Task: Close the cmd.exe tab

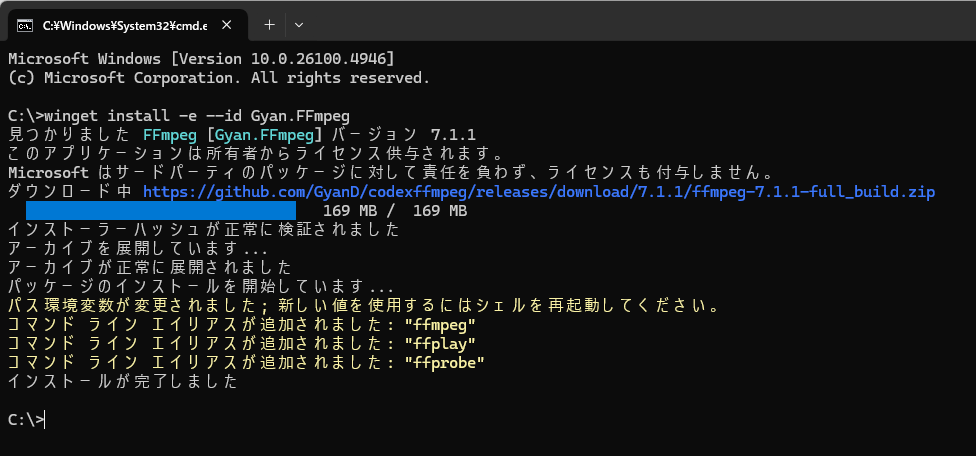Action: [227, 25]
